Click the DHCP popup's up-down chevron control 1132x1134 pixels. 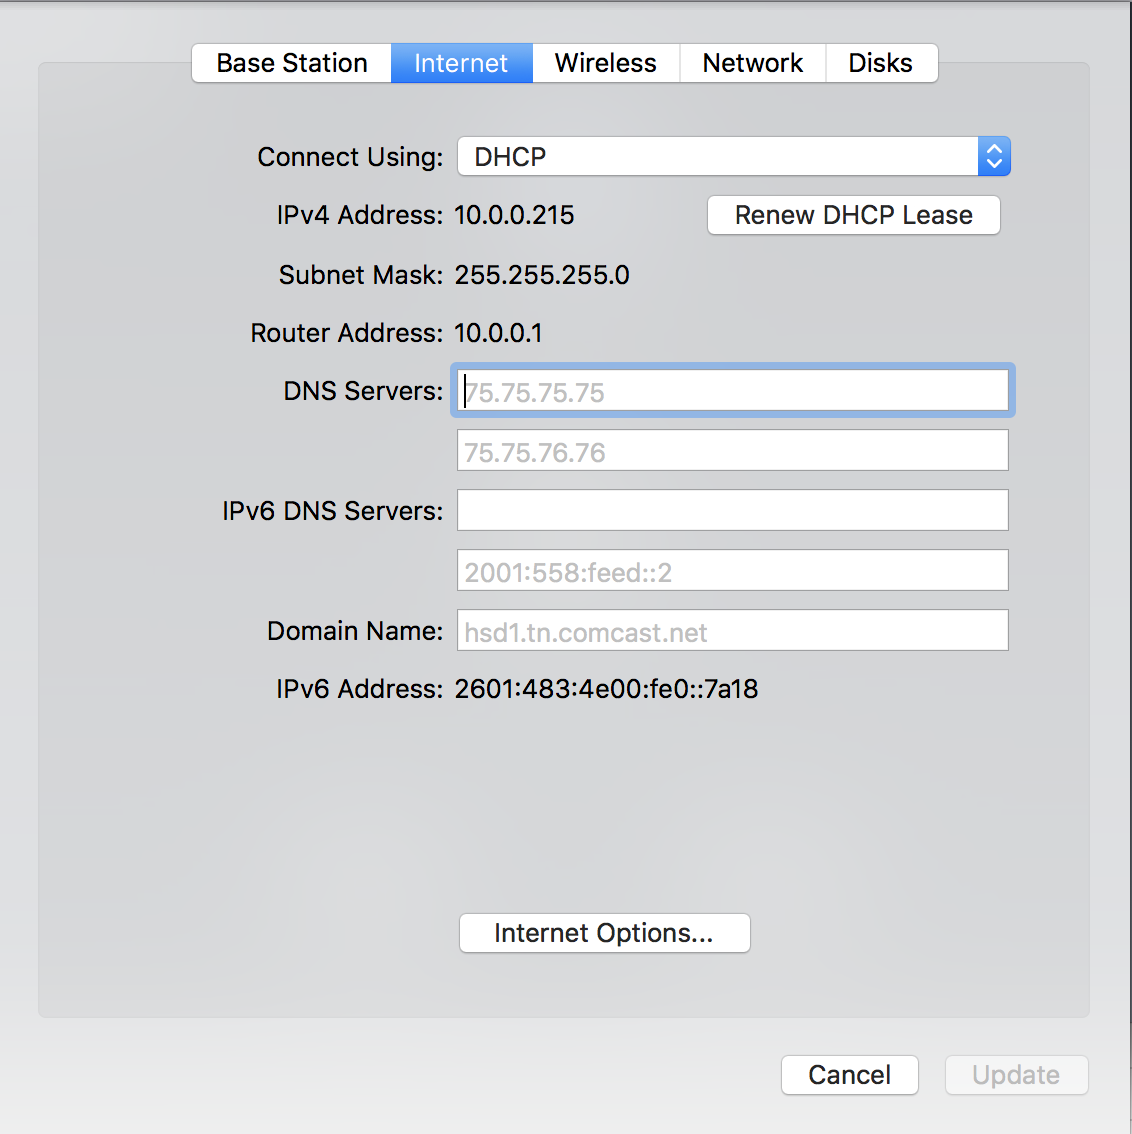(994, 156)
